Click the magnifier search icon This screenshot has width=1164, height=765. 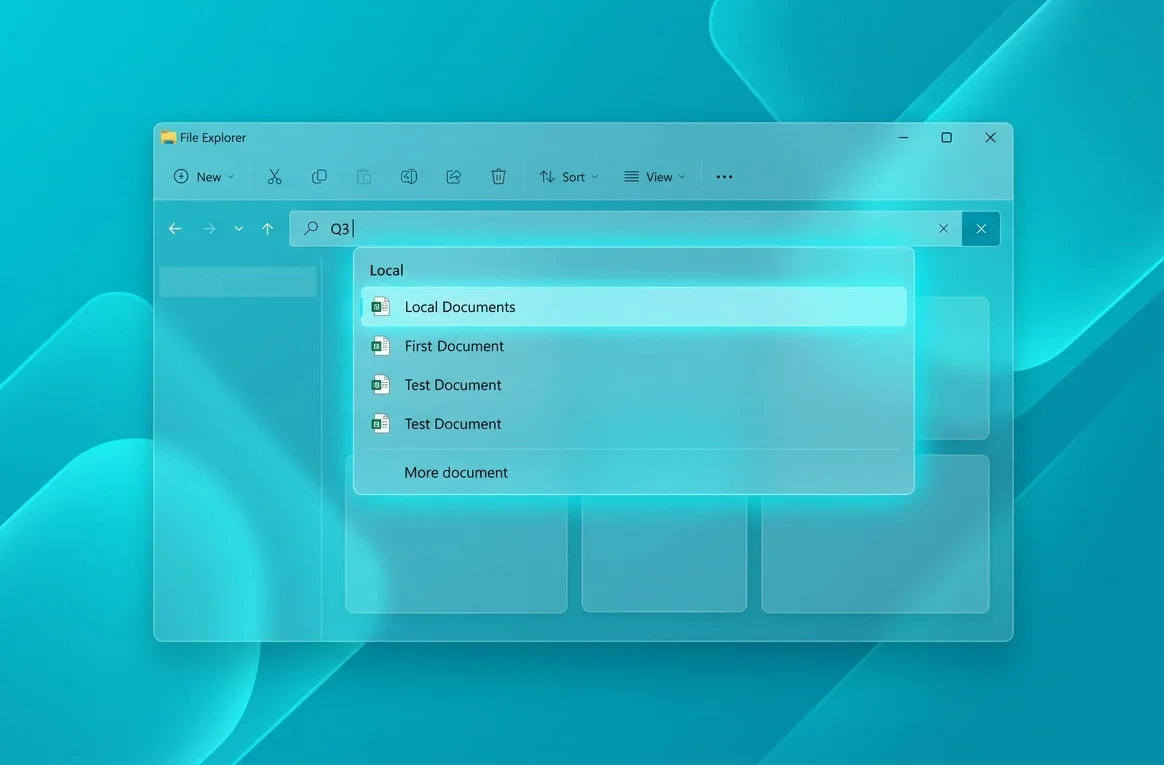[311, 228]
